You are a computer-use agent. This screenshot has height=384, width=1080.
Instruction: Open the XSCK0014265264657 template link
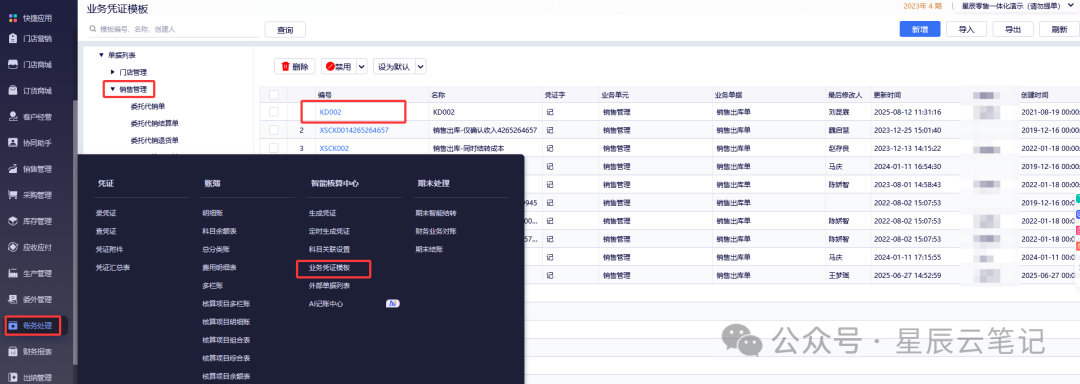tap(354, 129)
